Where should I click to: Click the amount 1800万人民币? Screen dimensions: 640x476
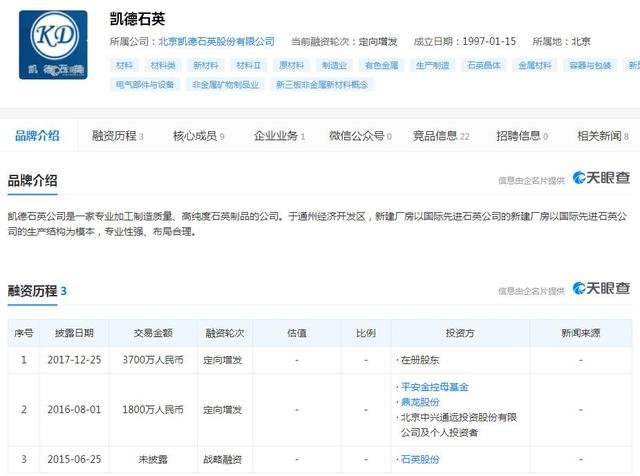pos(153,409)
